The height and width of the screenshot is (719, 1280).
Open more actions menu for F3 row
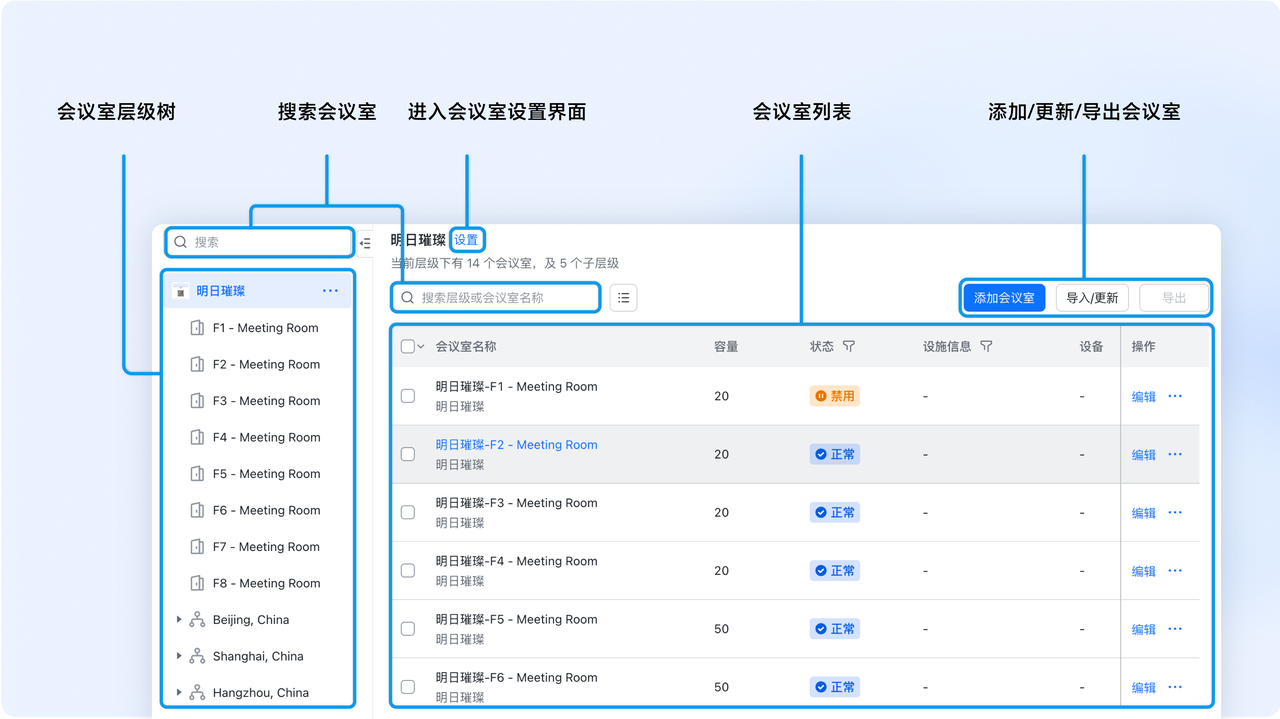pyautogui.click(x=1175, y=513)
